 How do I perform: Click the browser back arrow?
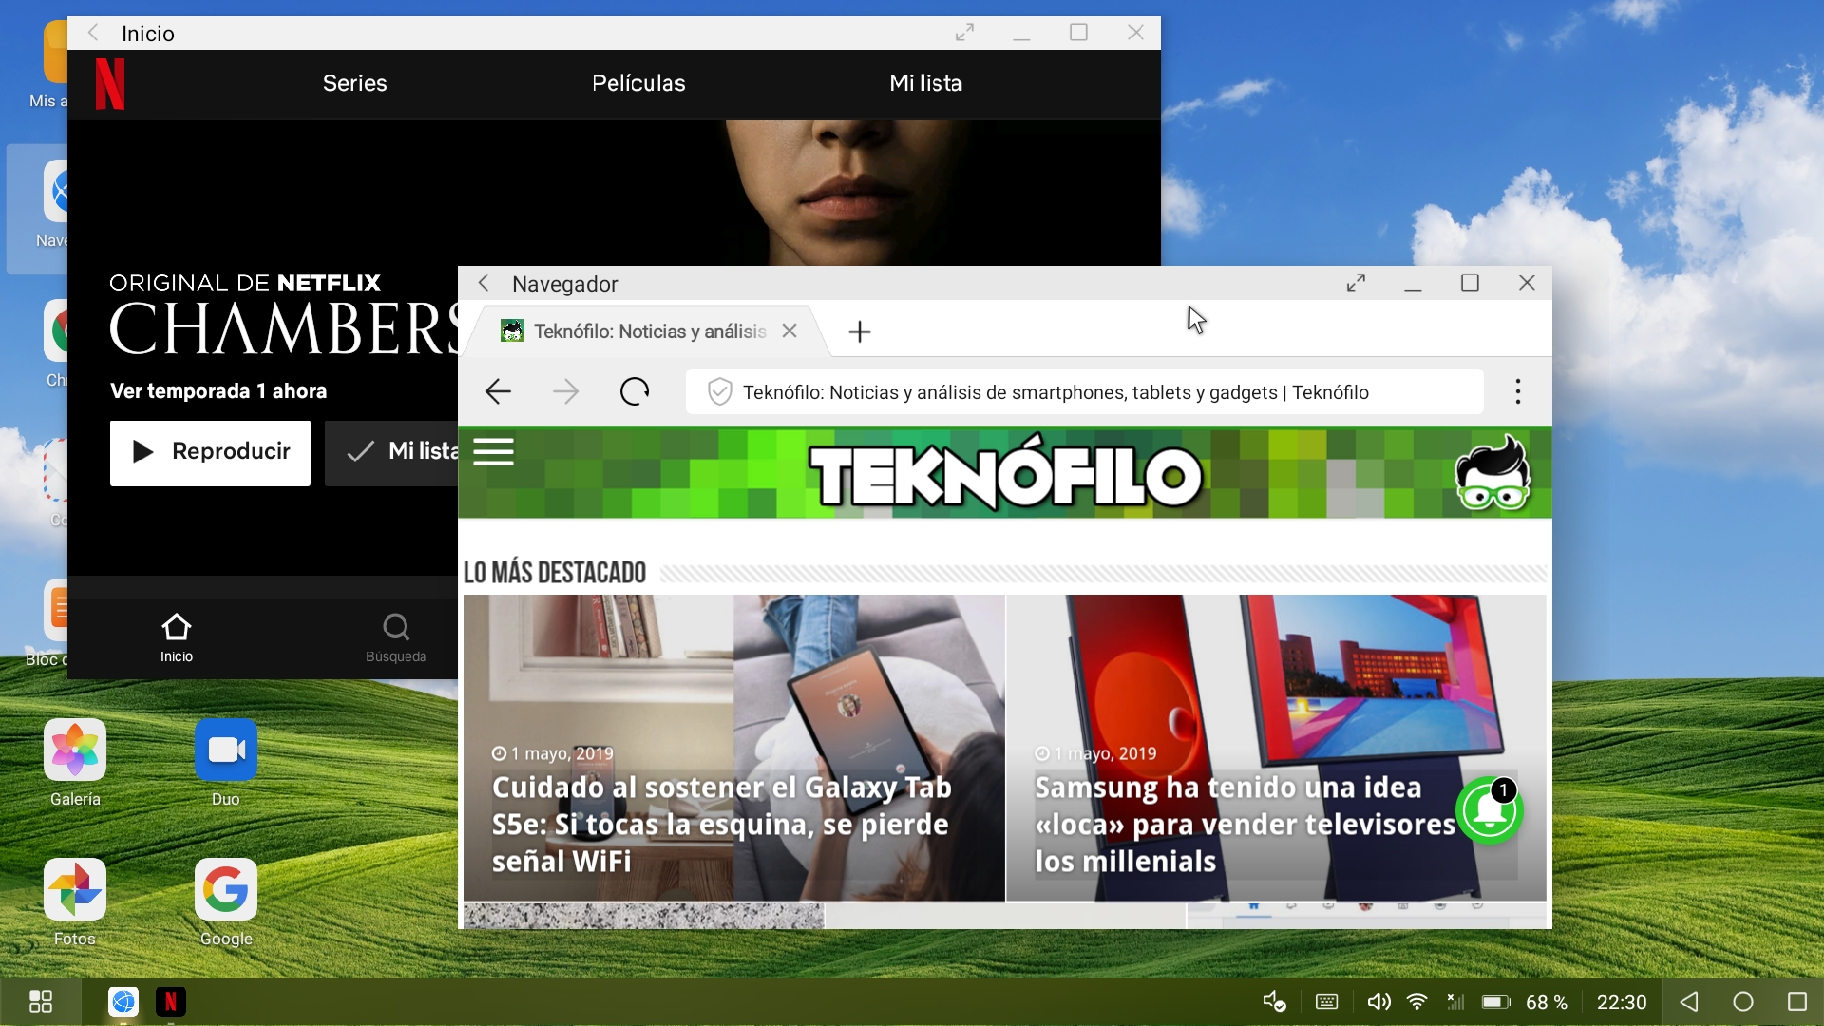tap(498, 392)
